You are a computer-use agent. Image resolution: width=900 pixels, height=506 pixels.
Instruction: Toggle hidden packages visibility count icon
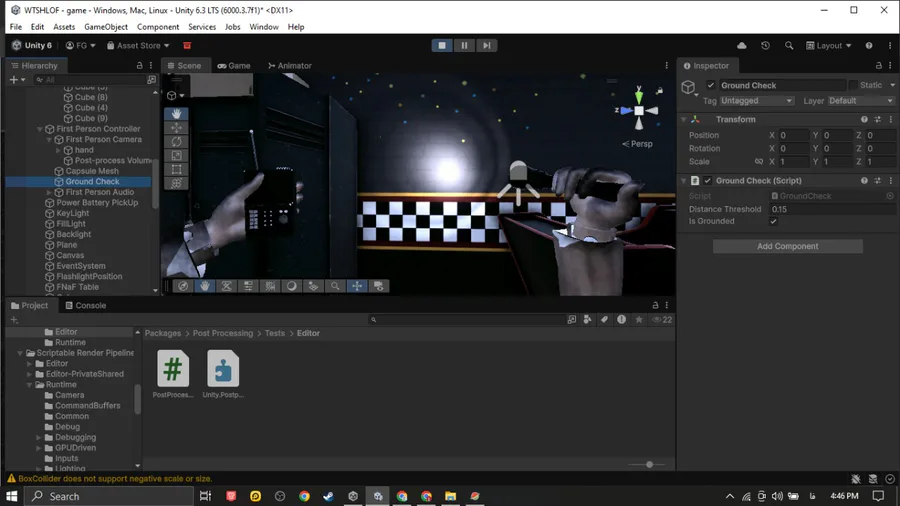(x=662, y=320)
